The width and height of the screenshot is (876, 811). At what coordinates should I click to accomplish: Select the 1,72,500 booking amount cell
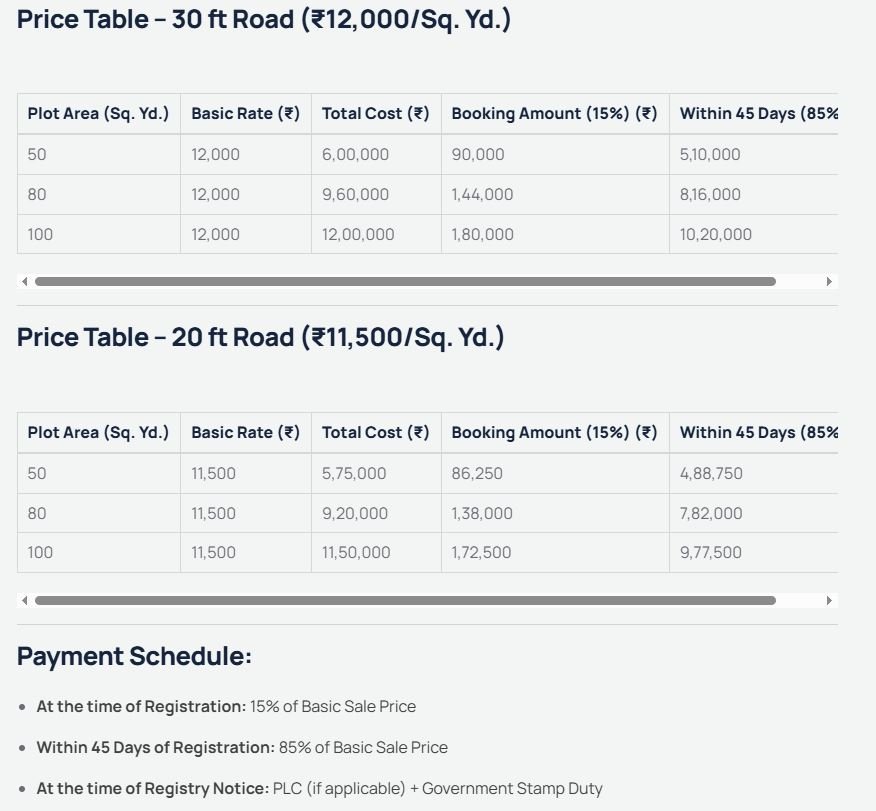tap(481, 553)
